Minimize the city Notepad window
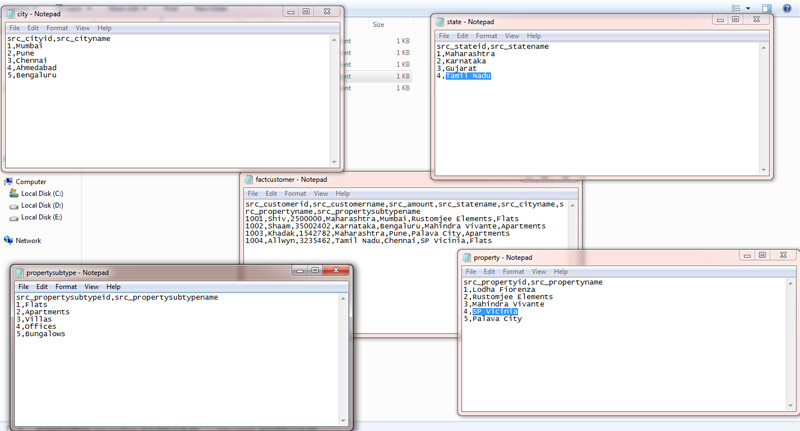The width and height of the screenshot is (800, 431). (291, 12)
